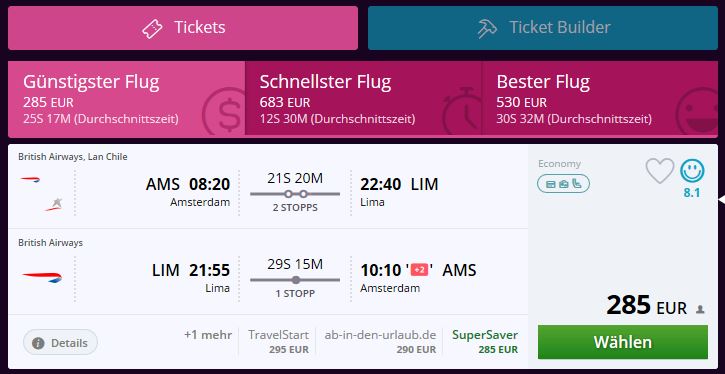Image resolution: width=725 pixels, height=374 pixels.
Task: Select the Schnellster Flug sort option
Action: 363,99
